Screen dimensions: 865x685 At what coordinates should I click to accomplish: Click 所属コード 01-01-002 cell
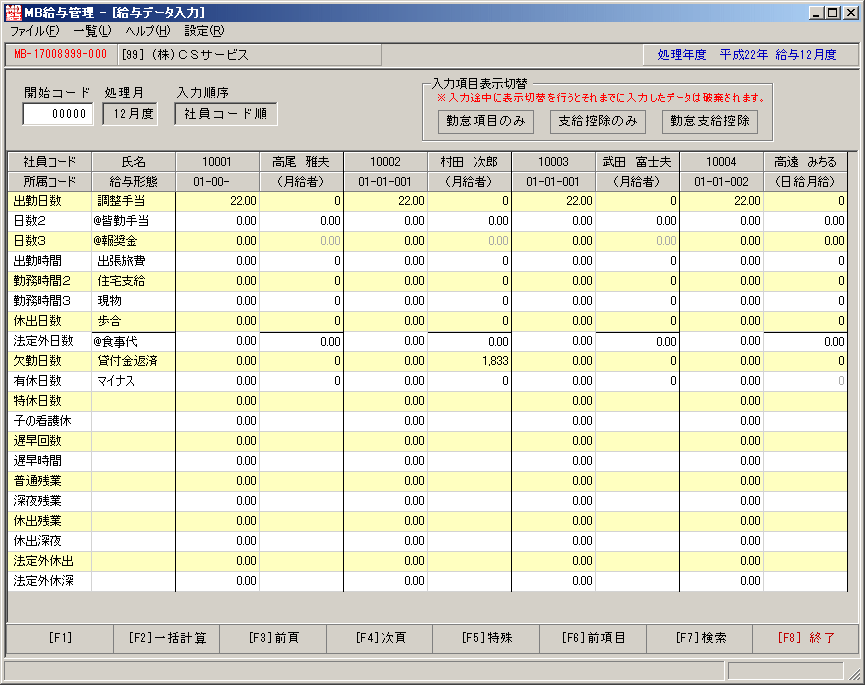[x=722, y=181]
